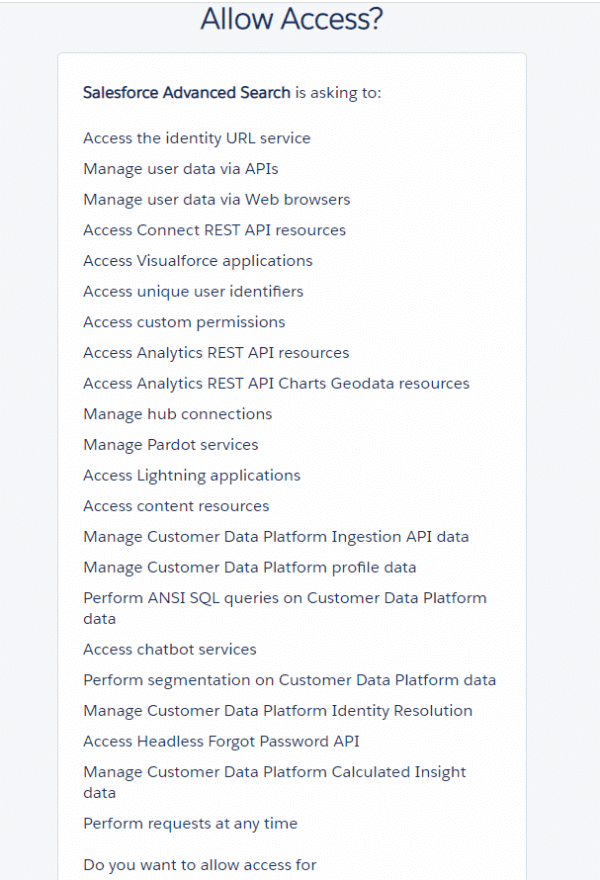The image size is (600, 880).
Task: Click 'Access the identity URL service' link
Action: click(x=196, y=138)
